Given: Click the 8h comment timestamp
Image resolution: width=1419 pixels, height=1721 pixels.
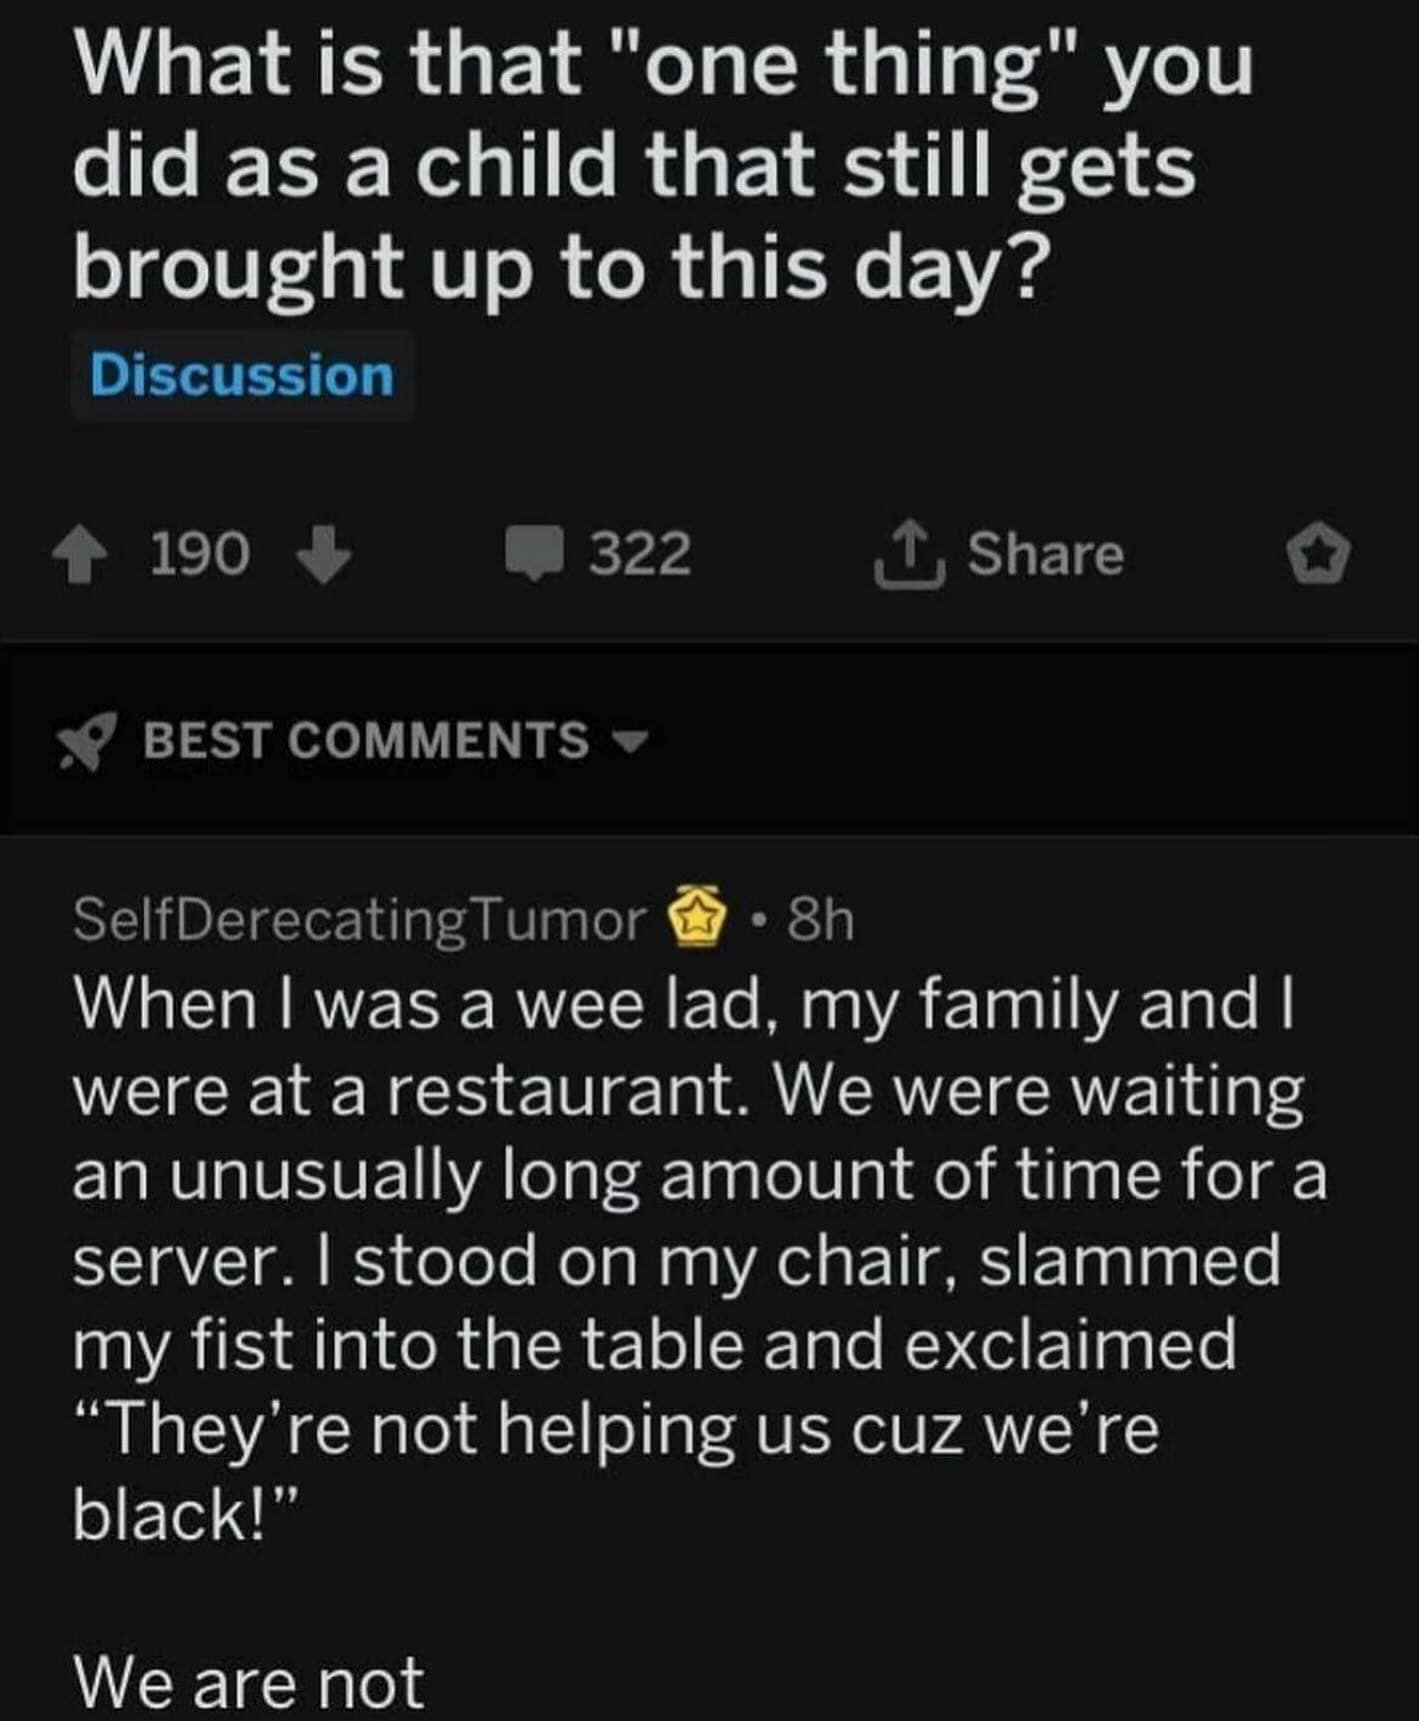Looking at the screenshot, I should (x=820, y=919).
